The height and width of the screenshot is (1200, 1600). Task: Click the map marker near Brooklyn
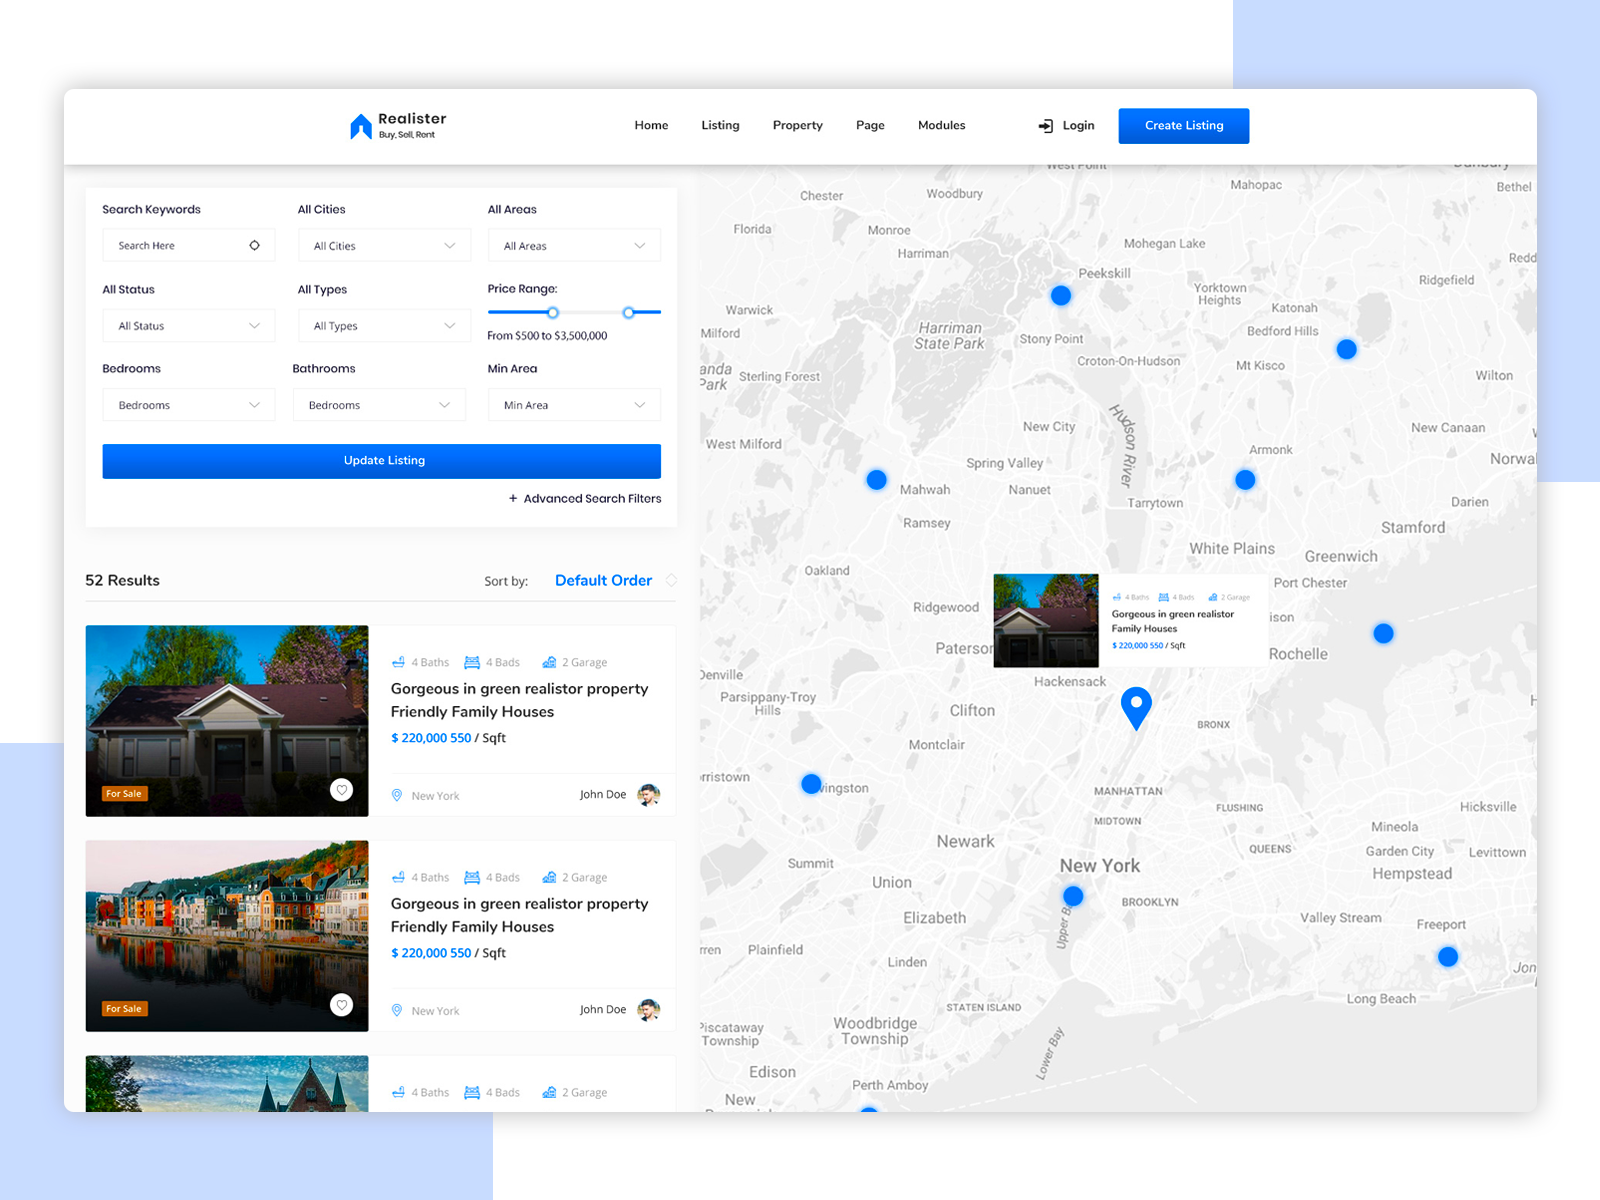coord(1073,896)
